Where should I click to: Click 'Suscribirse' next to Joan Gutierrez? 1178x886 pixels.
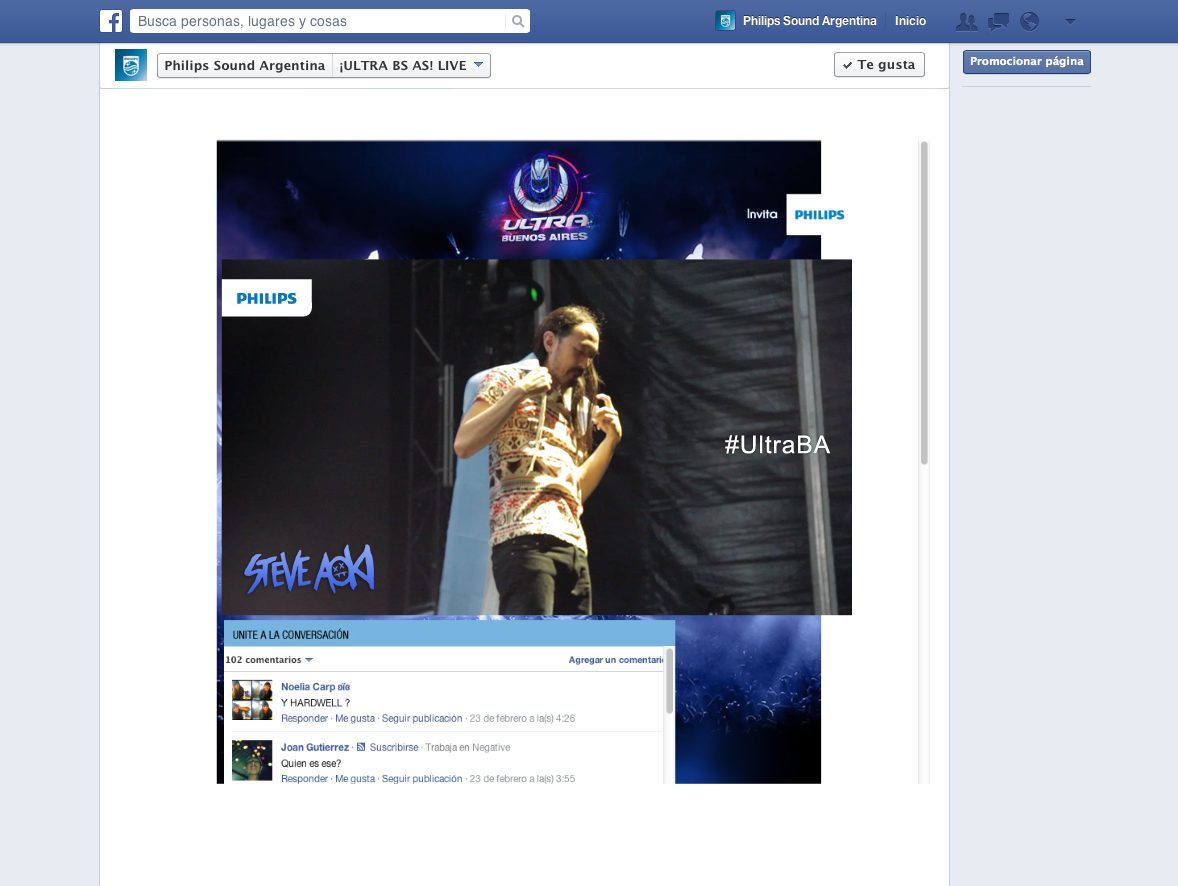coord(394,747)
